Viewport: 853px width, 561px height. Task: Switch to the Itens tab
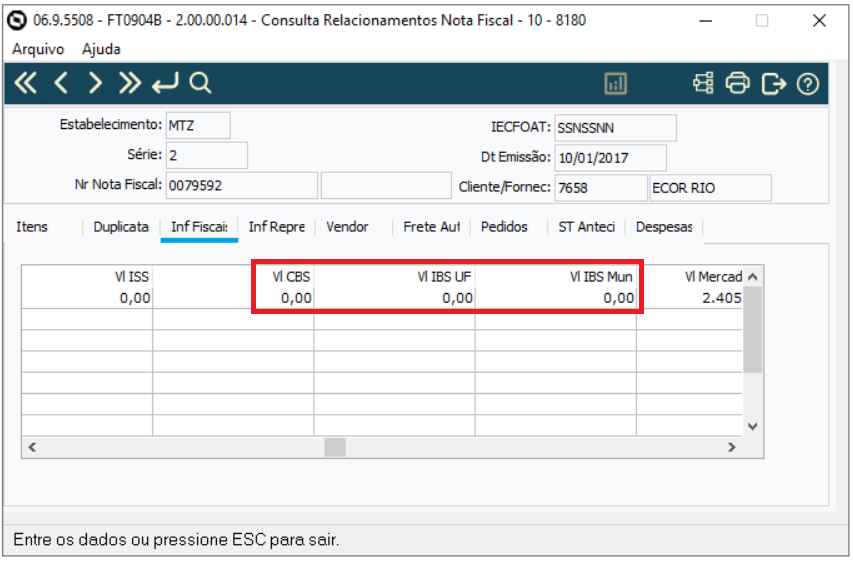[32, 227]
